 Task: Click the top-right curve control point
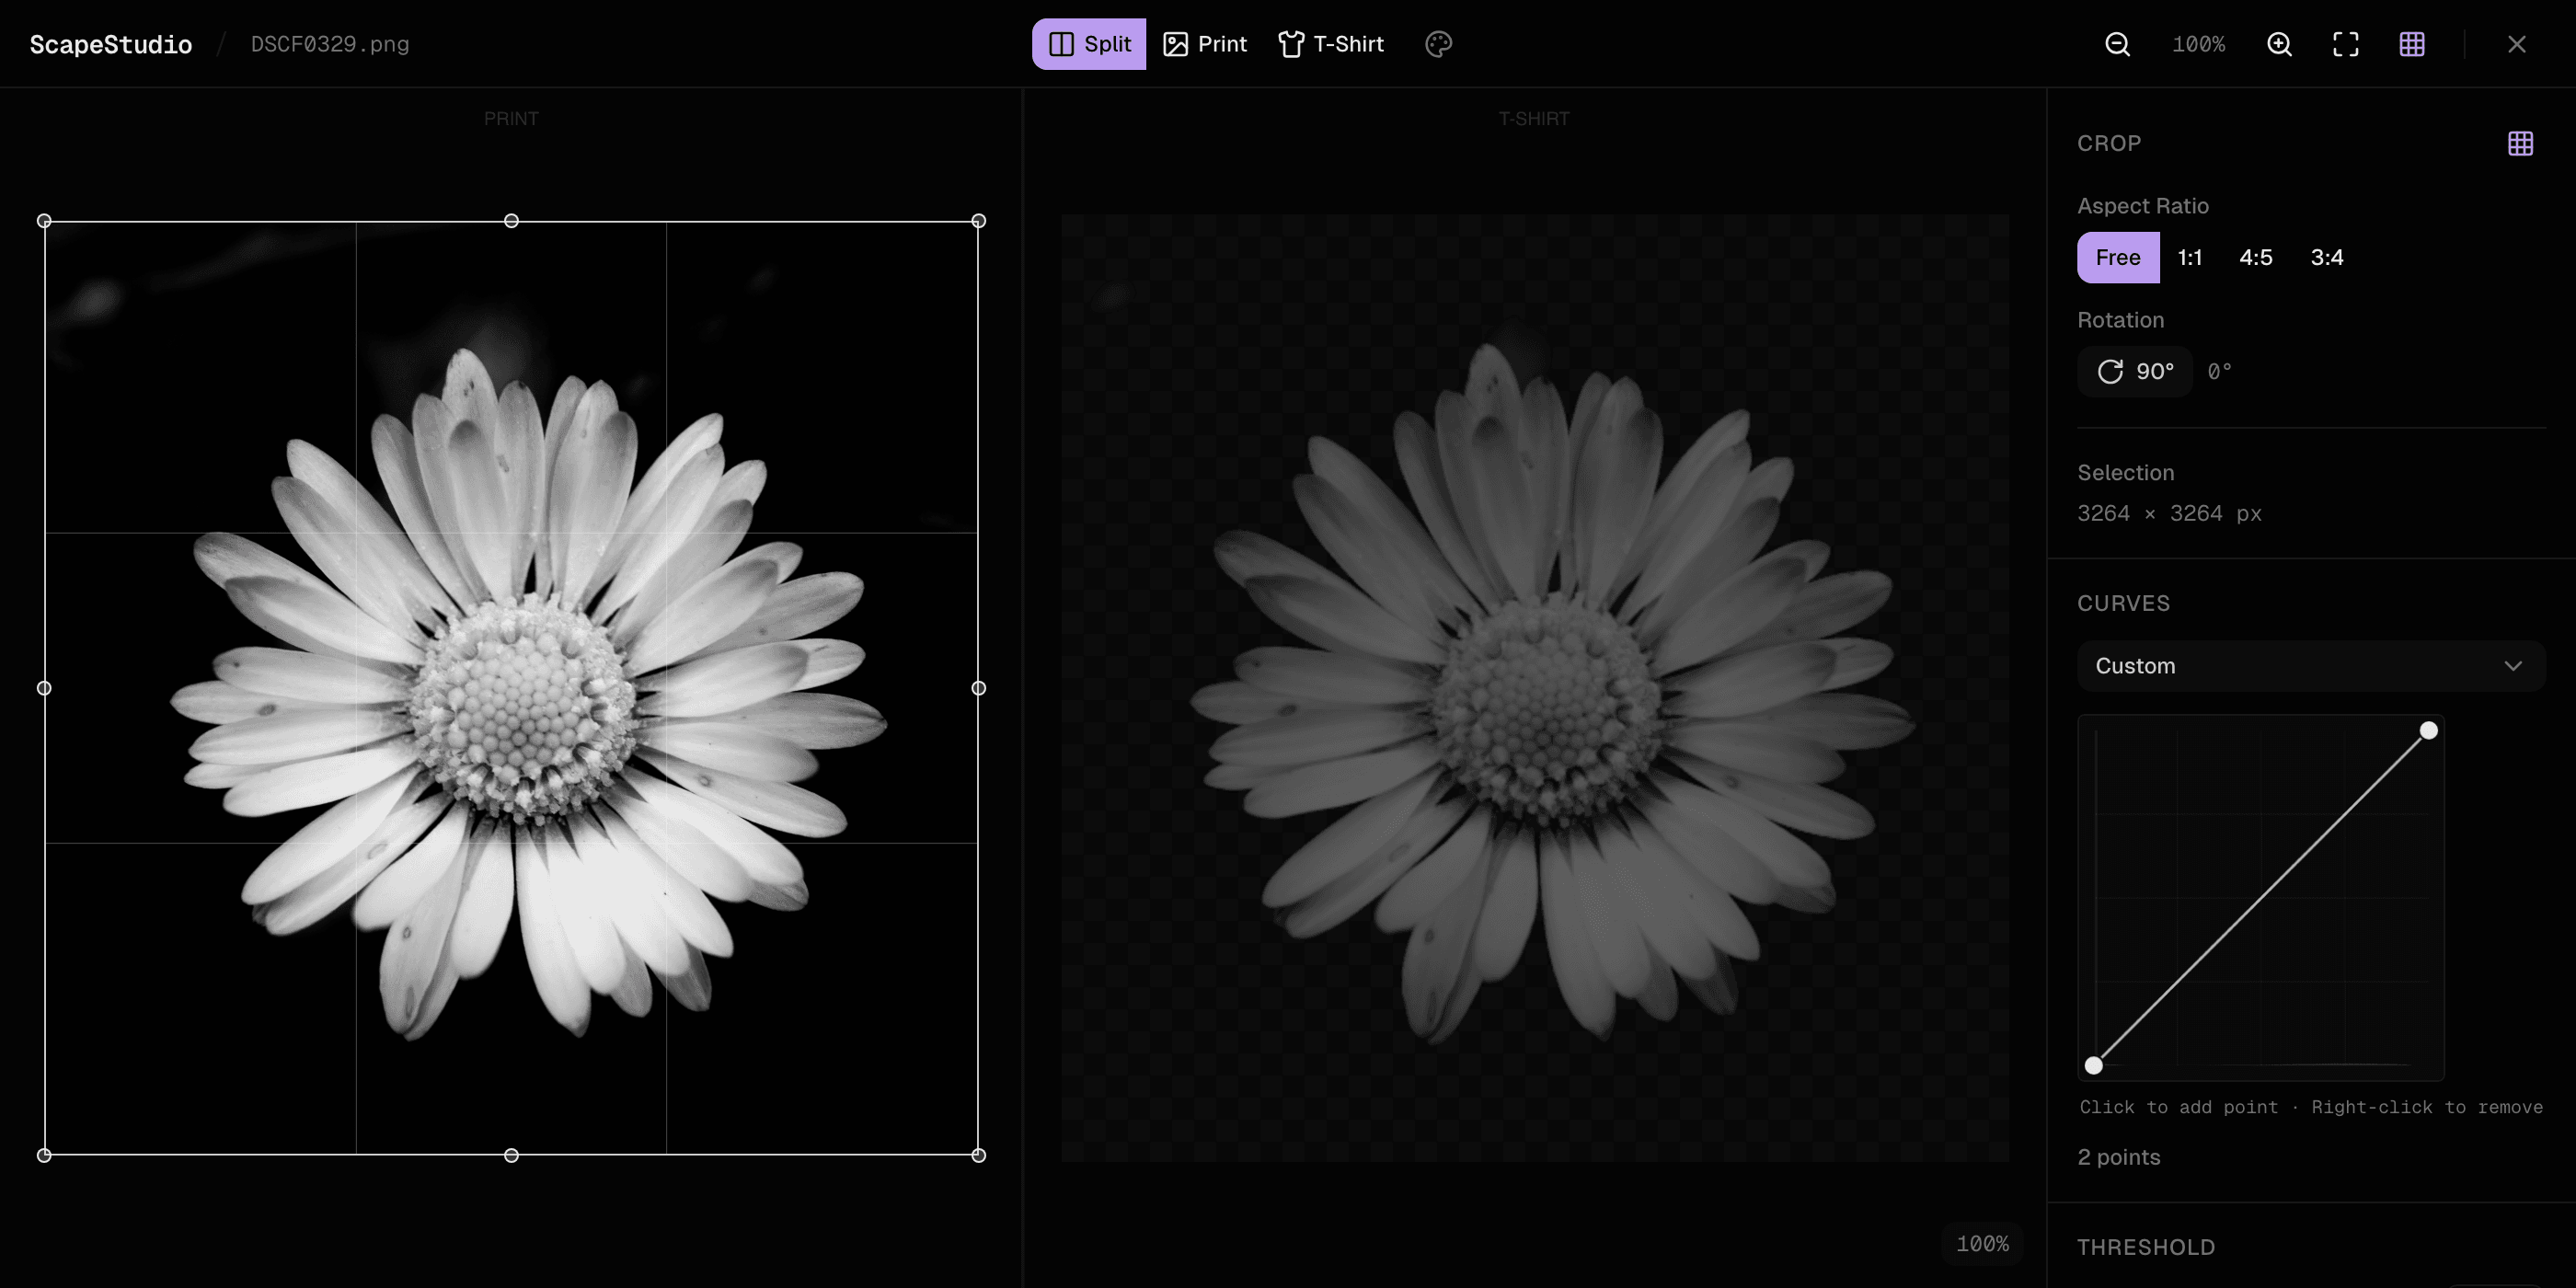pos(2428,730)
